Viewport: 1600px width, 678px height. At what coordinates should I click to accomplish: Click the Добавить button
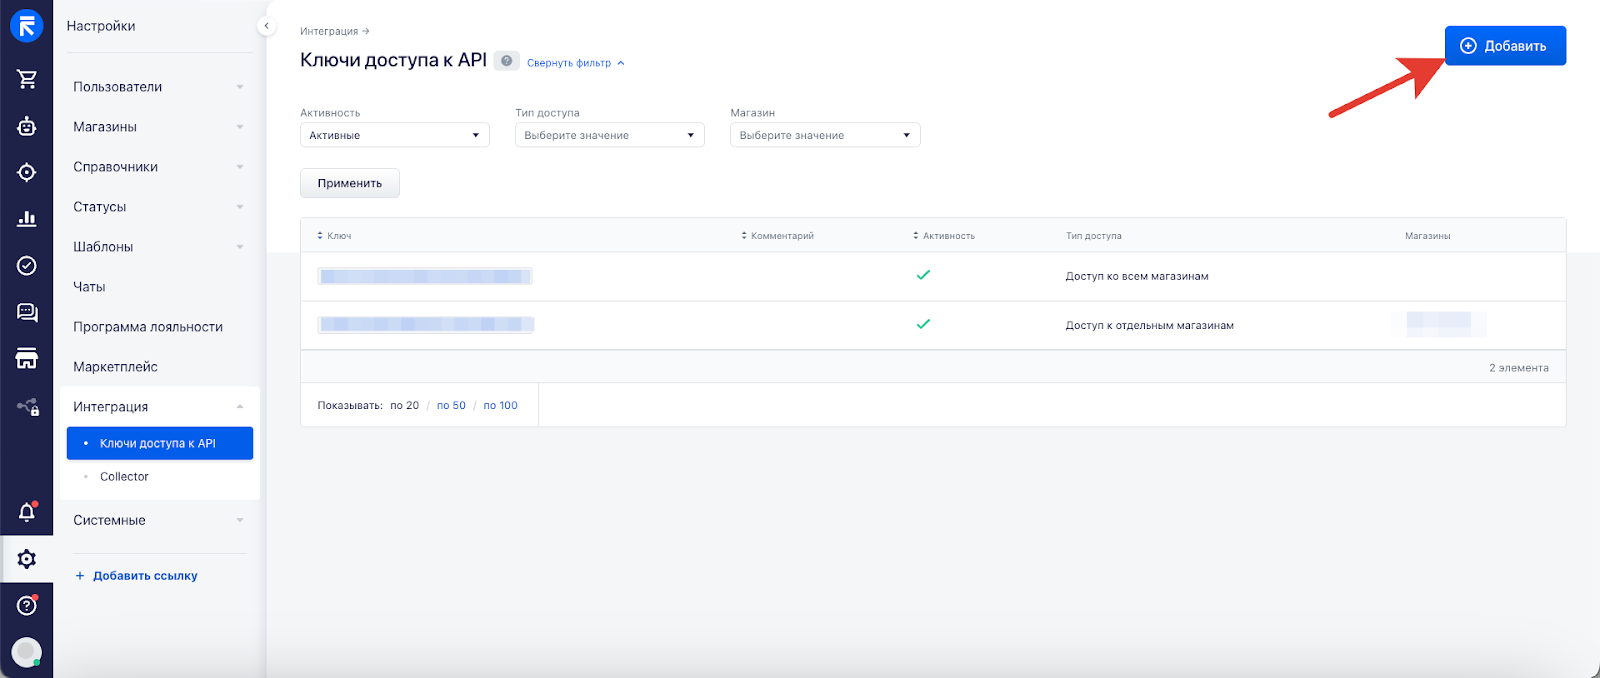(x=1505, y=46)
